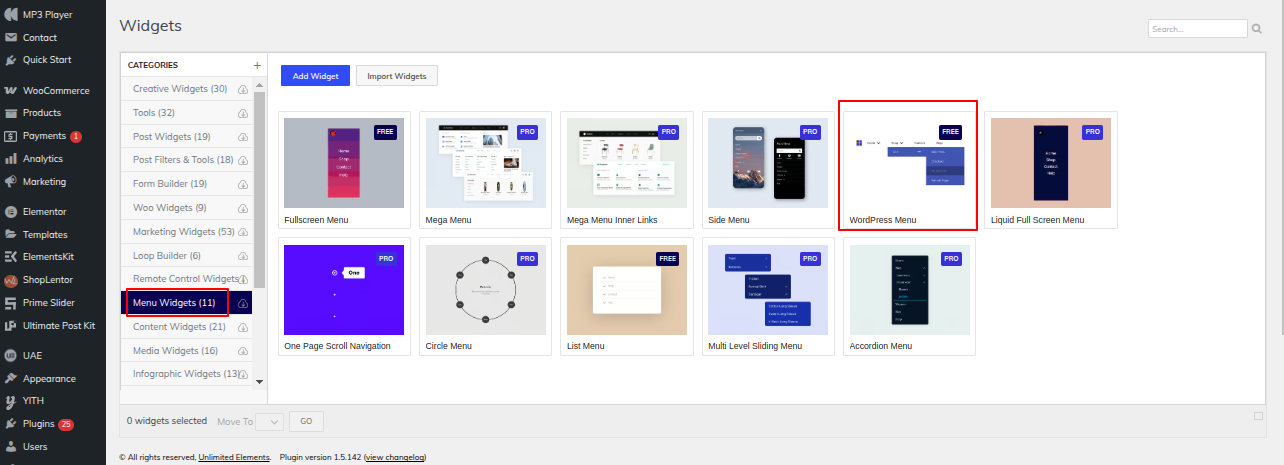Open the Side Menu widget card

768,170
